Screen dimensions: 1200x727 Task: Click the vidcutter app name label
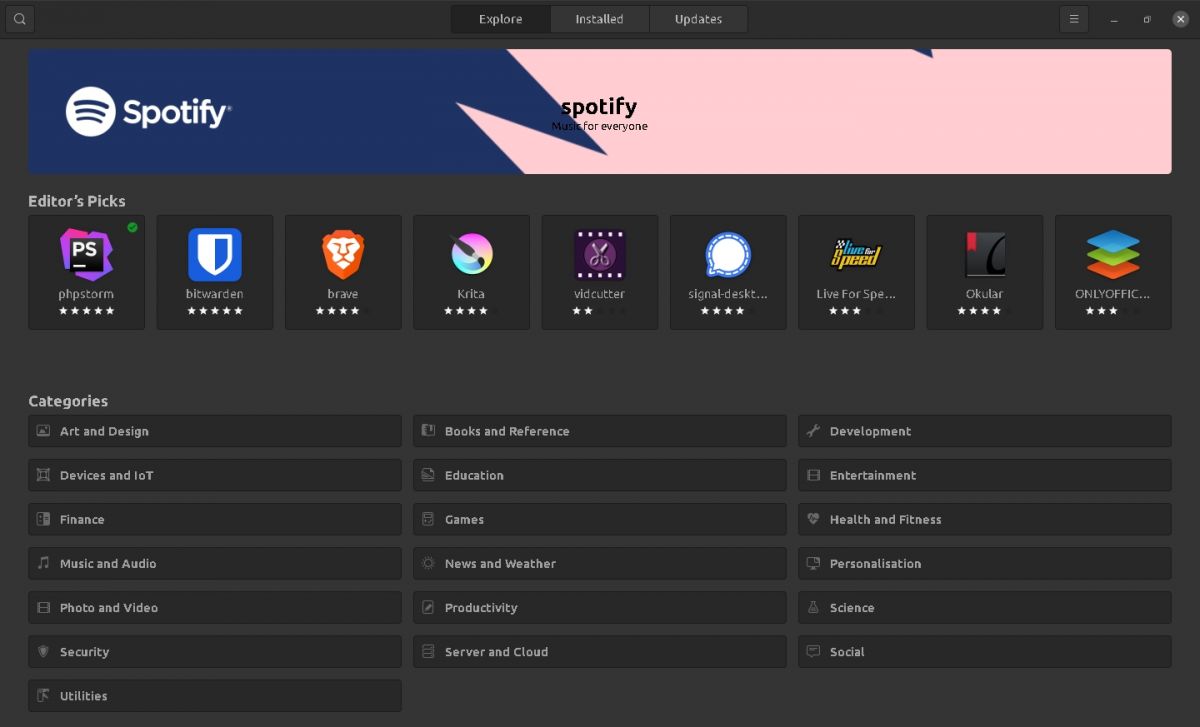click(x=600, y=294)
